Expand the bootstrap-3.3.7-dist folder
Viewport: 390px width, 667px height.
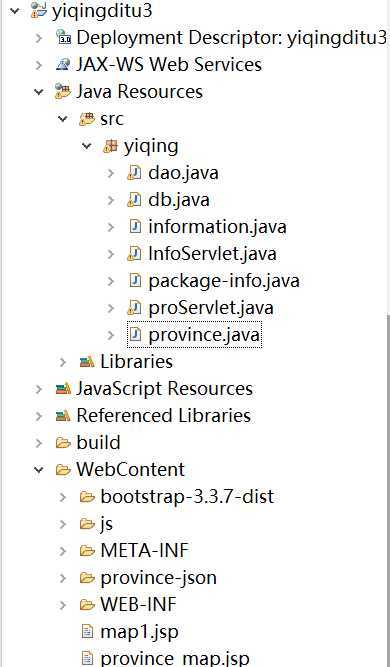tap(63, 497)
